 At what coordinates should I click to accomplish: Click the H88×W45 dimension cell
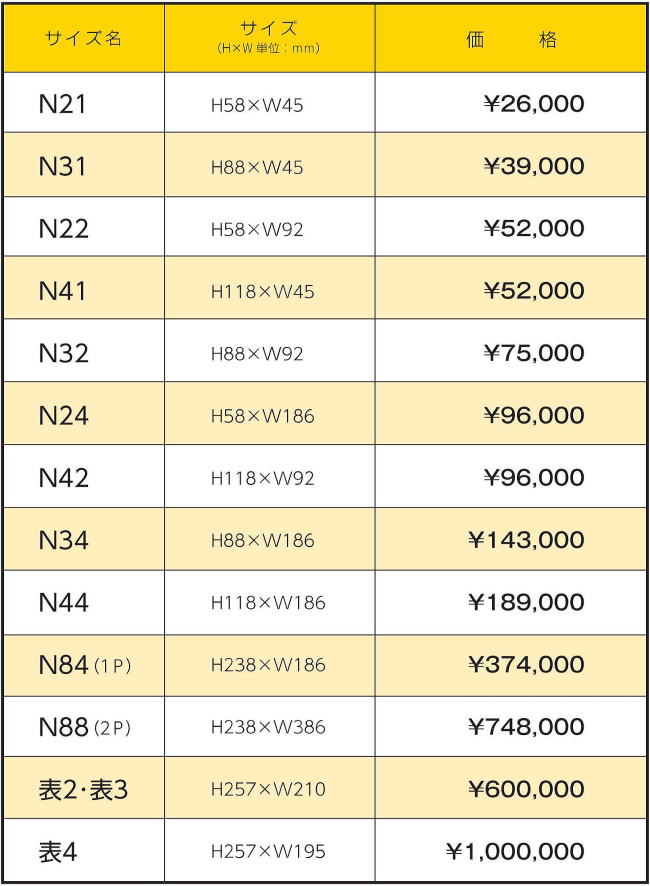257,167
